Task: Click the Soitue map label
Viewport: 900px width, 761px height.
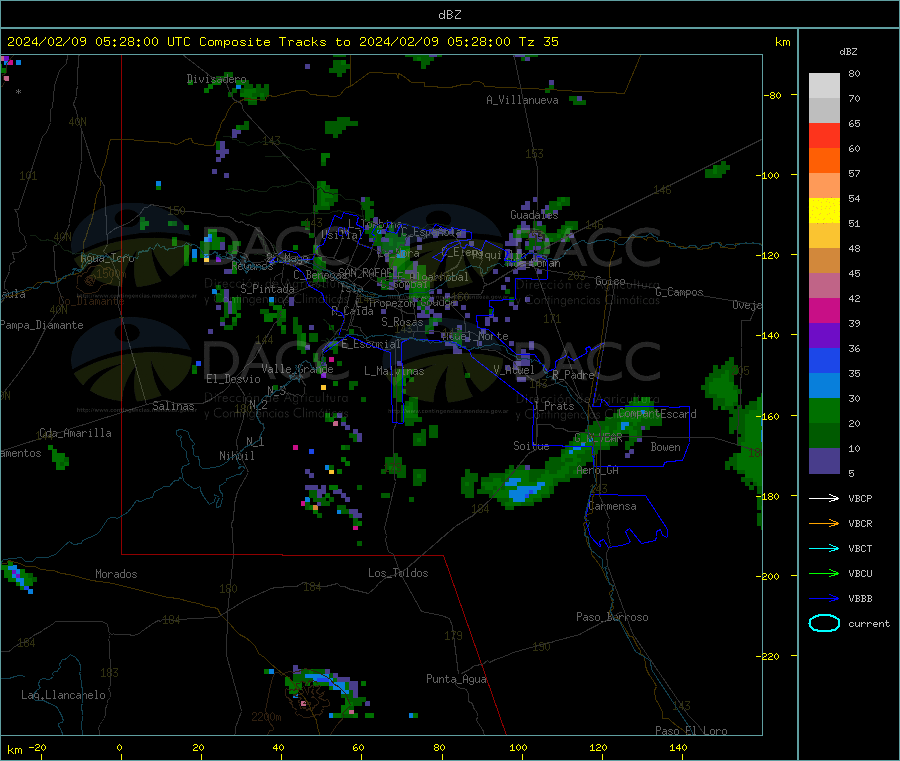Action: 531,446
